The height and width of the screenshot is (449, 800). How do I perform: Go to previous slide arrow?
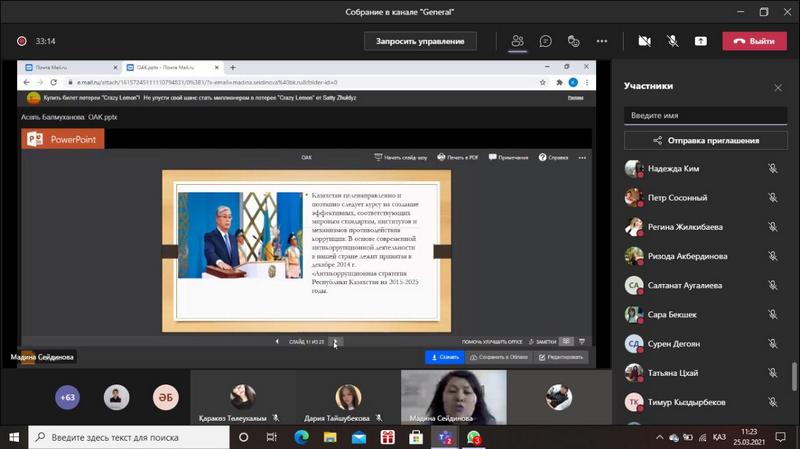point(277,341)
